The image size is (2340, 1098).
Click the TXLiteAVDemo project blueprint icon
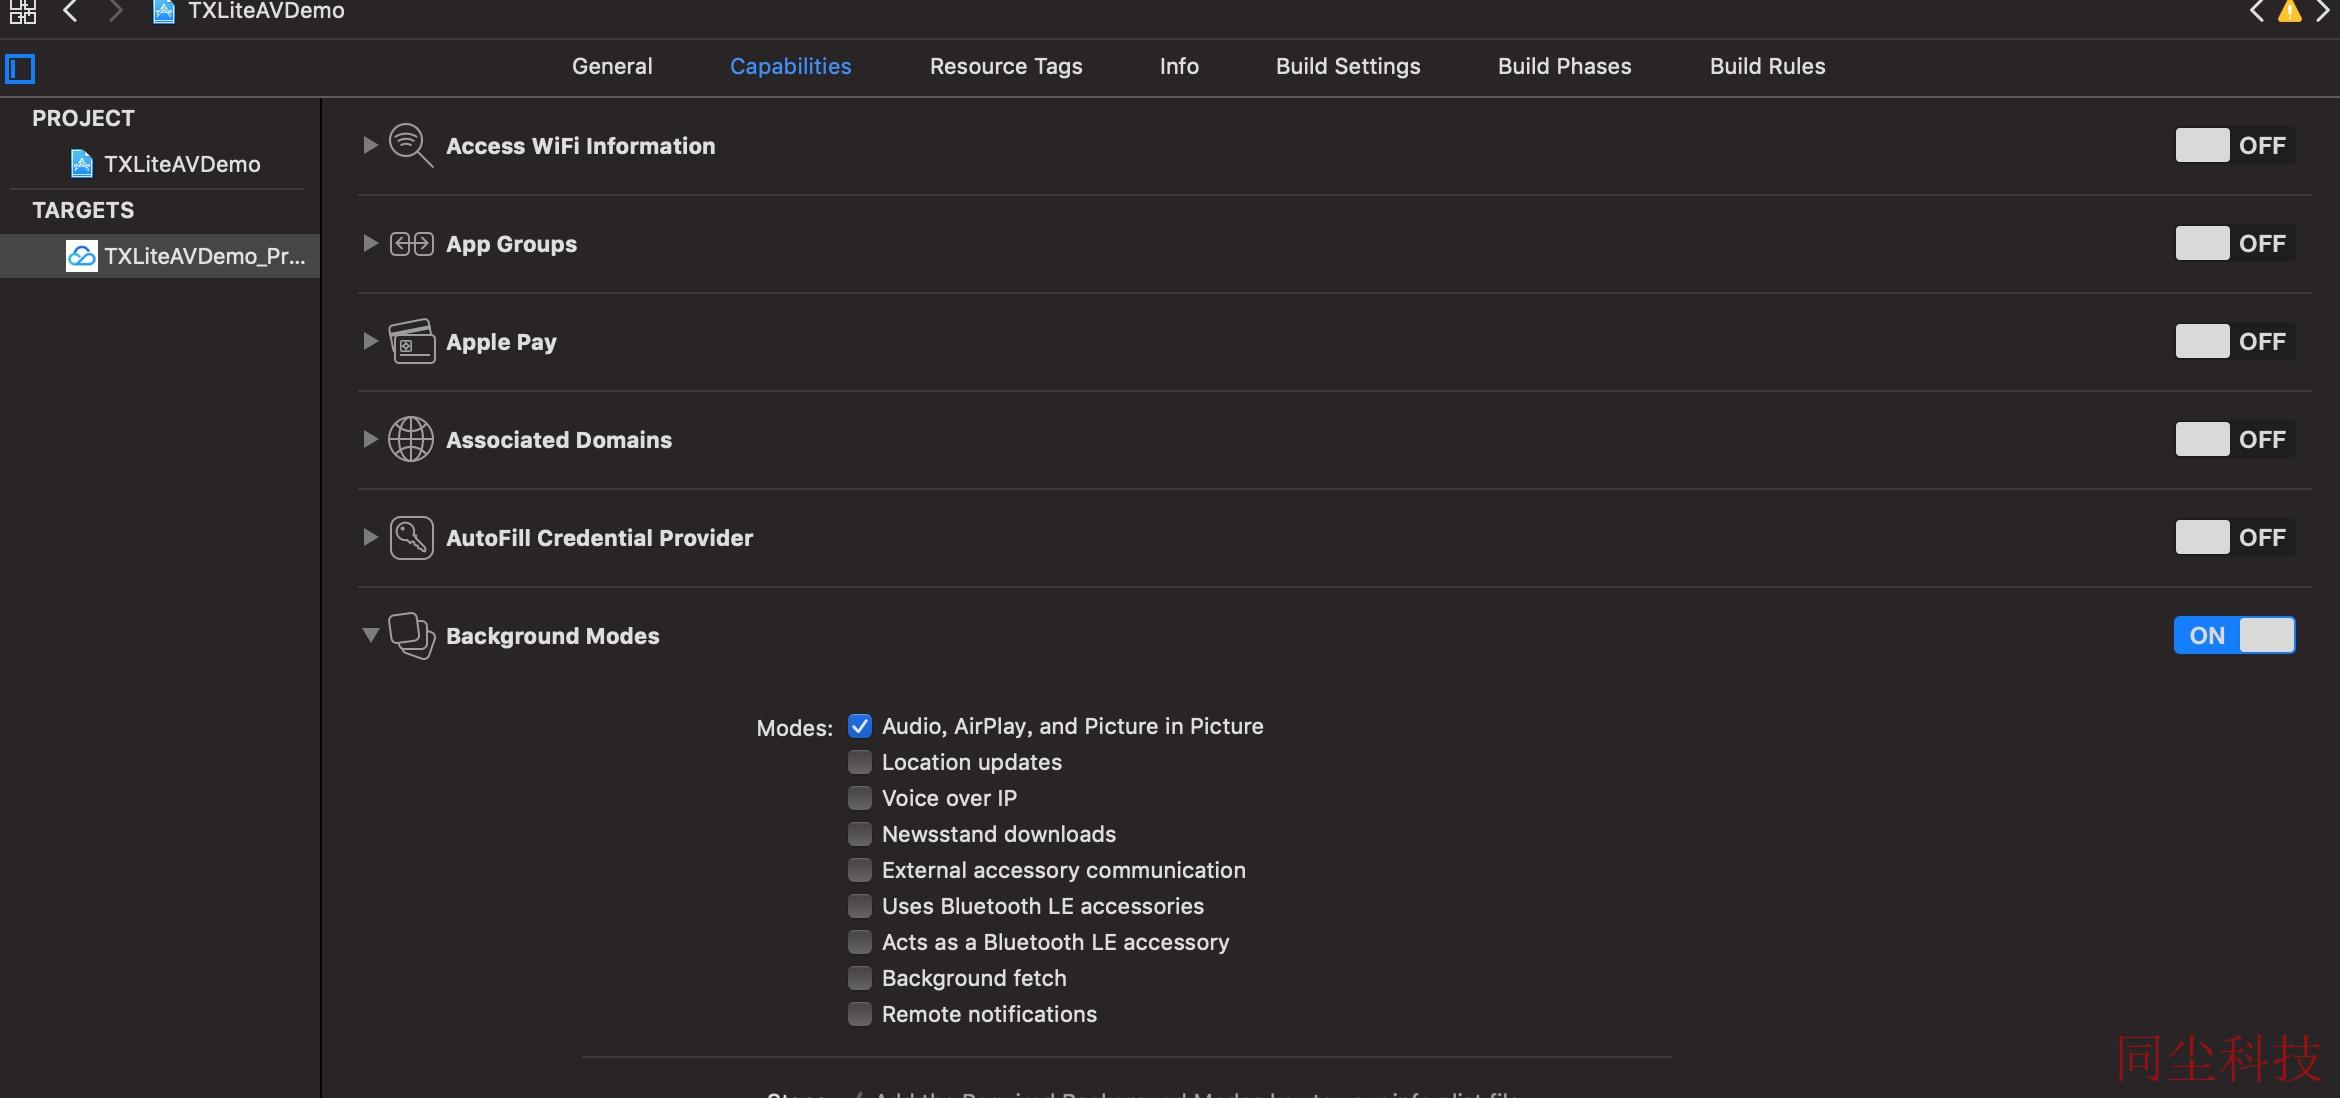coord(82,164)
